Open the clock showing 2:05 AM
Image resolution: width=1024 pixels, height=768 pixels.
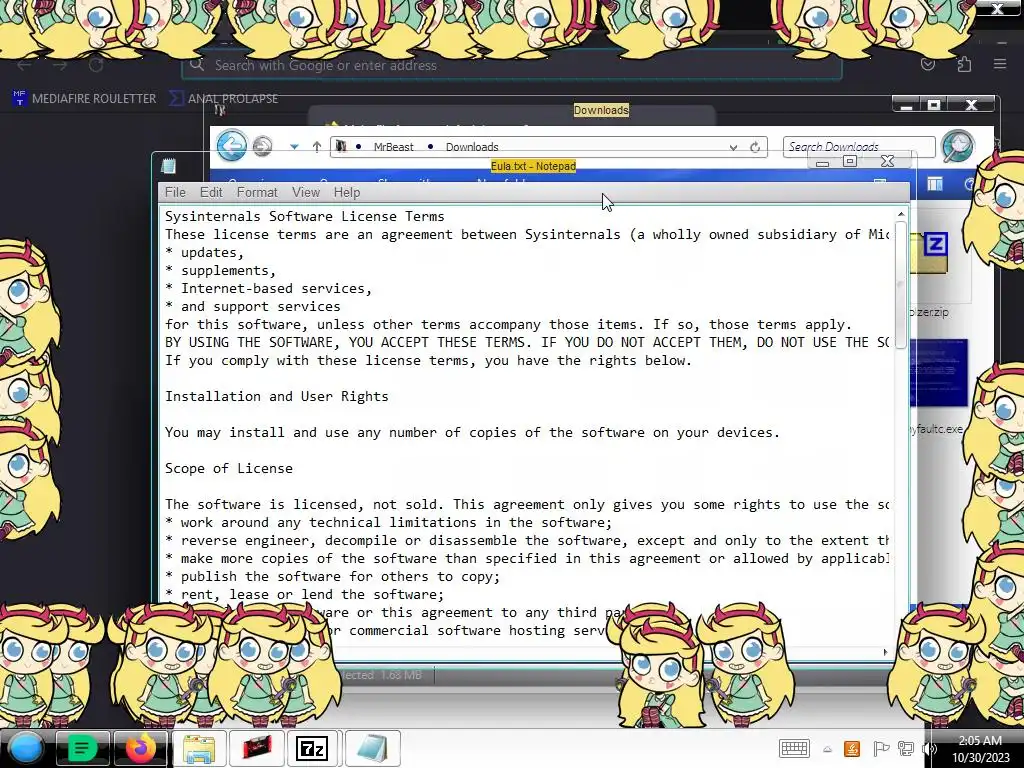[x=980, y=749]
